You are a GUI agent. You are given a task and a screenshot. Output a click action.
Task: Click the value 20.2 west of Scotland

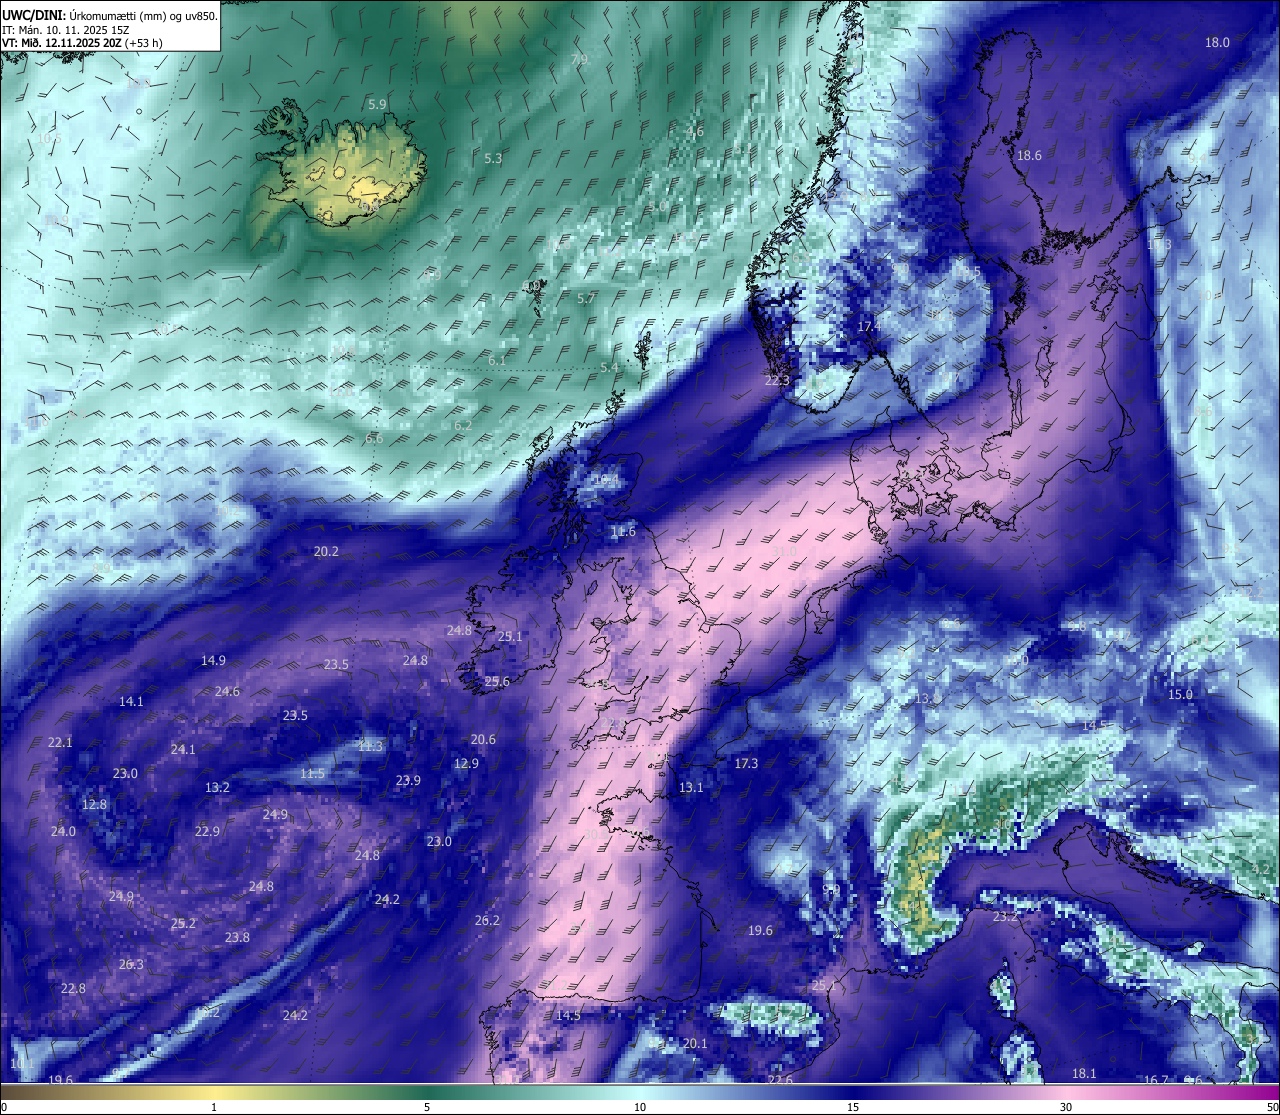(x=326, y=551)
